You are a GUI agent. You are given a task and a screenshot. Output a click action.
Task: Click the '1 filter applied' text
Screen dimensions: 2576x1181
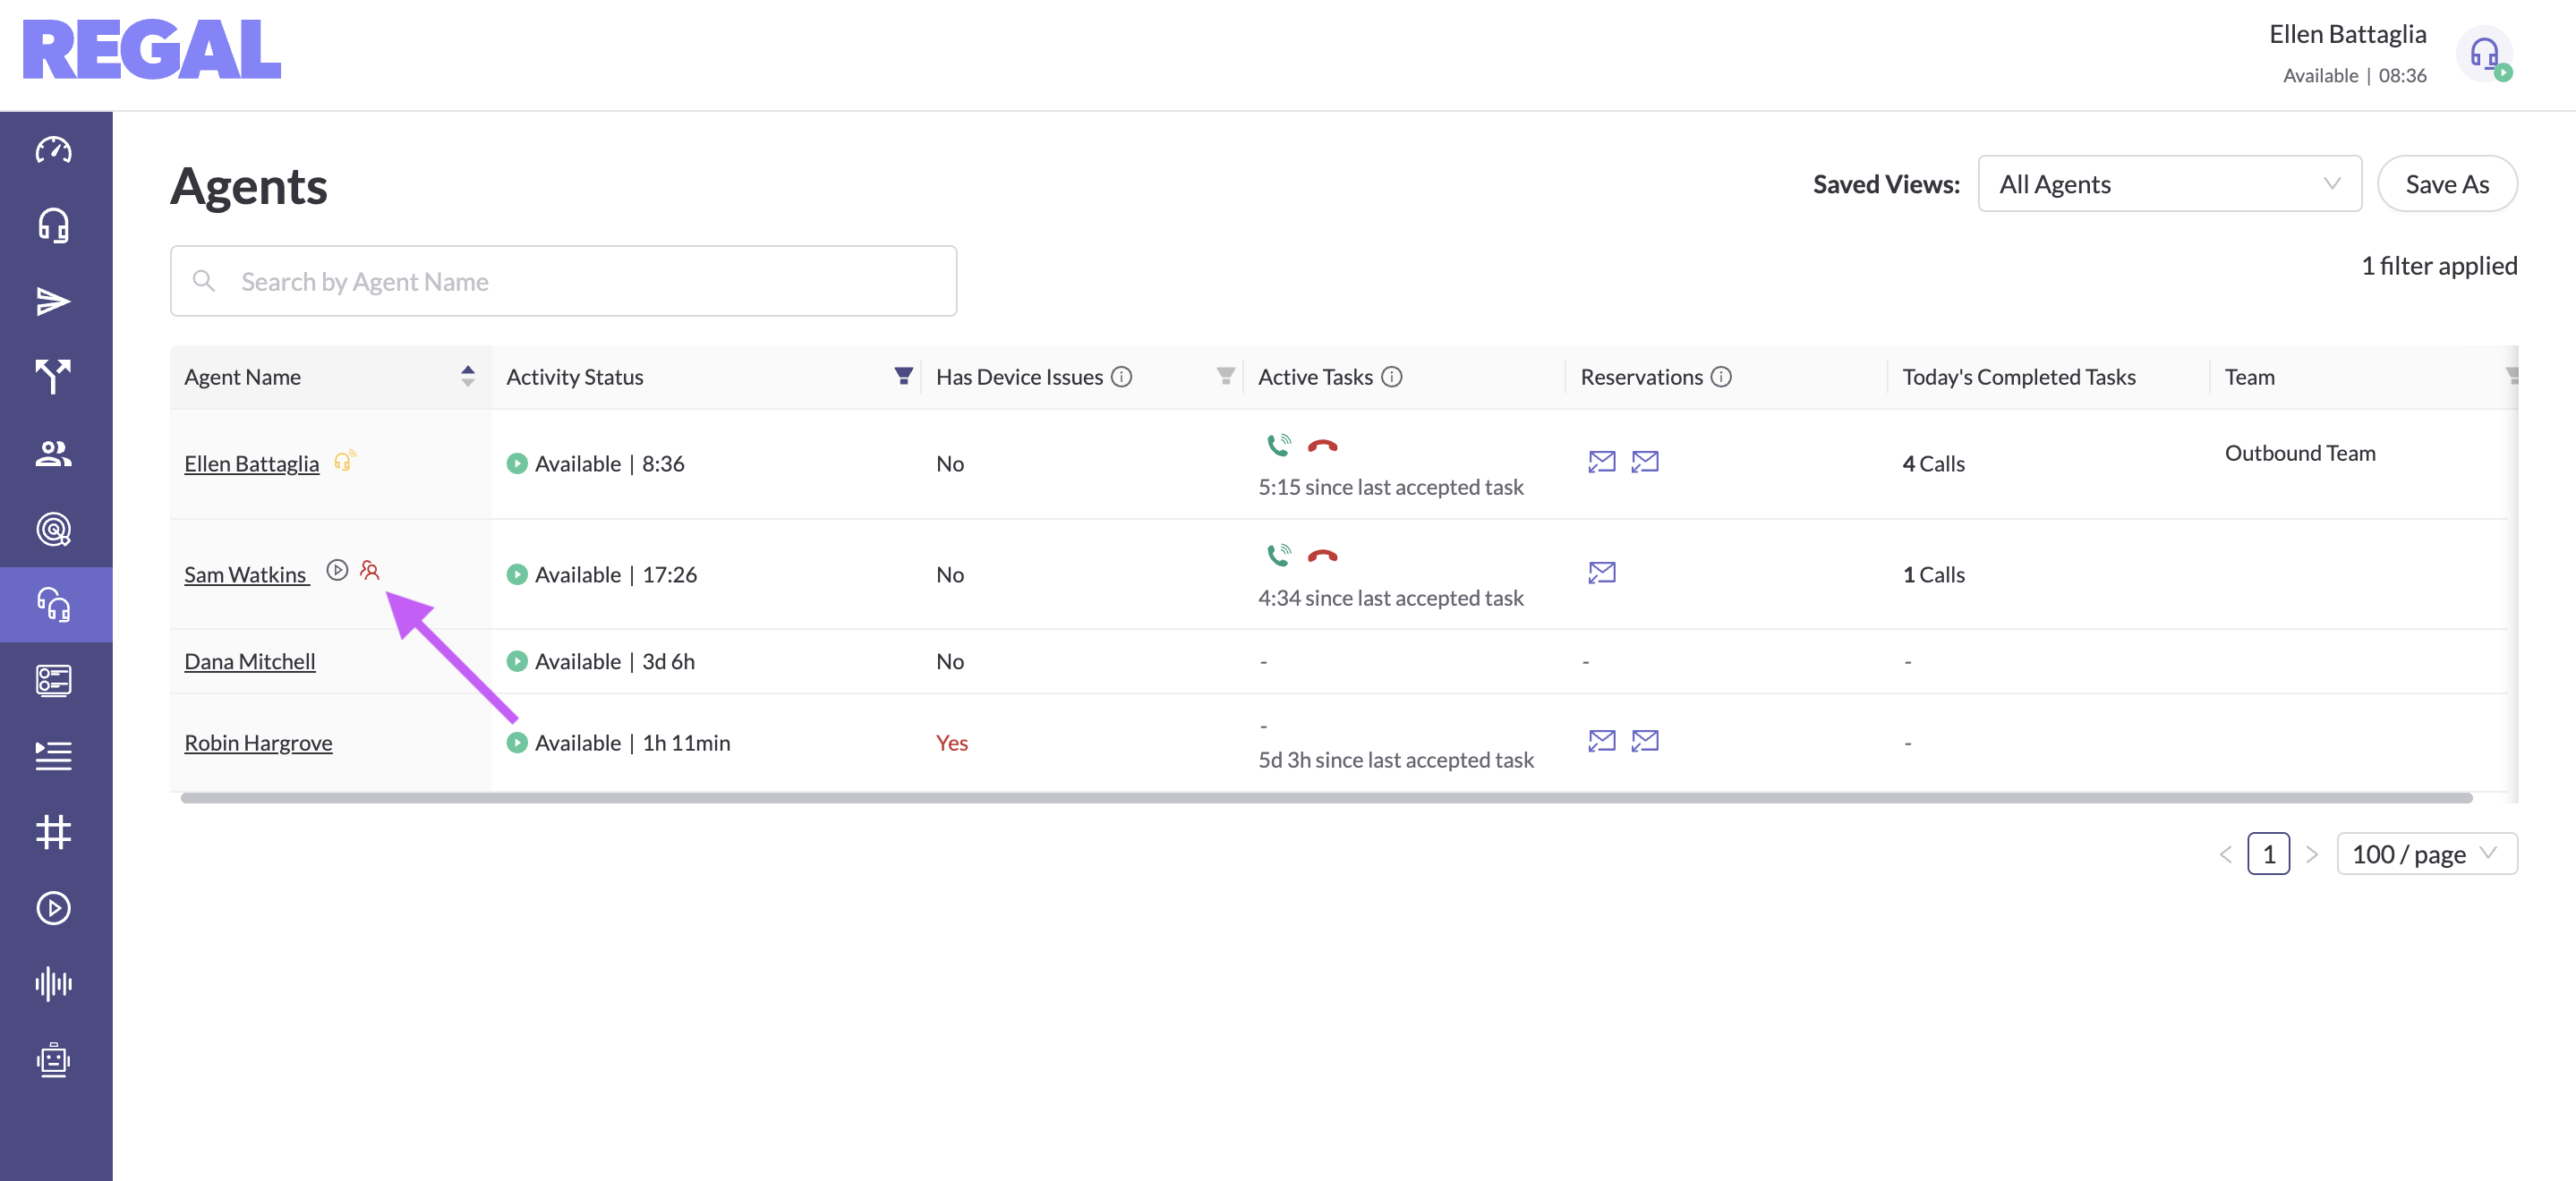pos(2439,266)
